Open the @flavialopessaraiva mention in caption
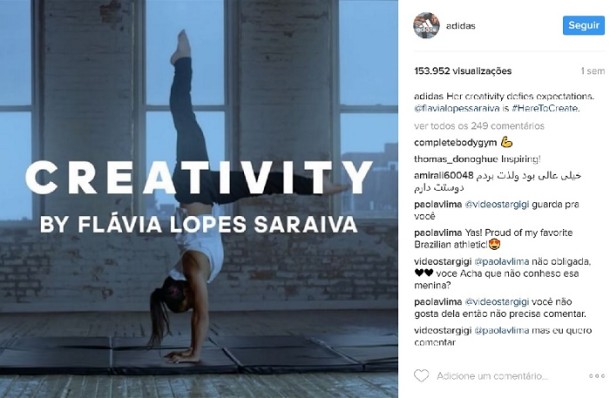The width and height of the screenshot is (610, 398). click(457, 109)
